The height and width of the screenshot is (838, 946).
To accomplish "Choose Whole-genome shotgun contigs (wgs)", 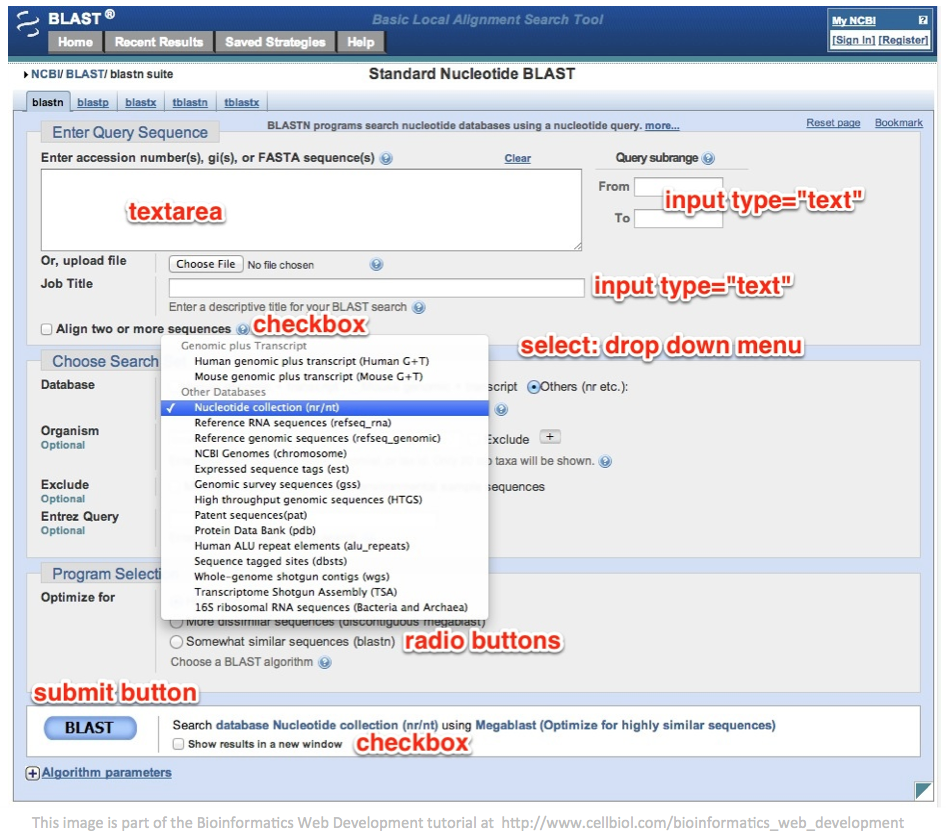I will (325, 577).
